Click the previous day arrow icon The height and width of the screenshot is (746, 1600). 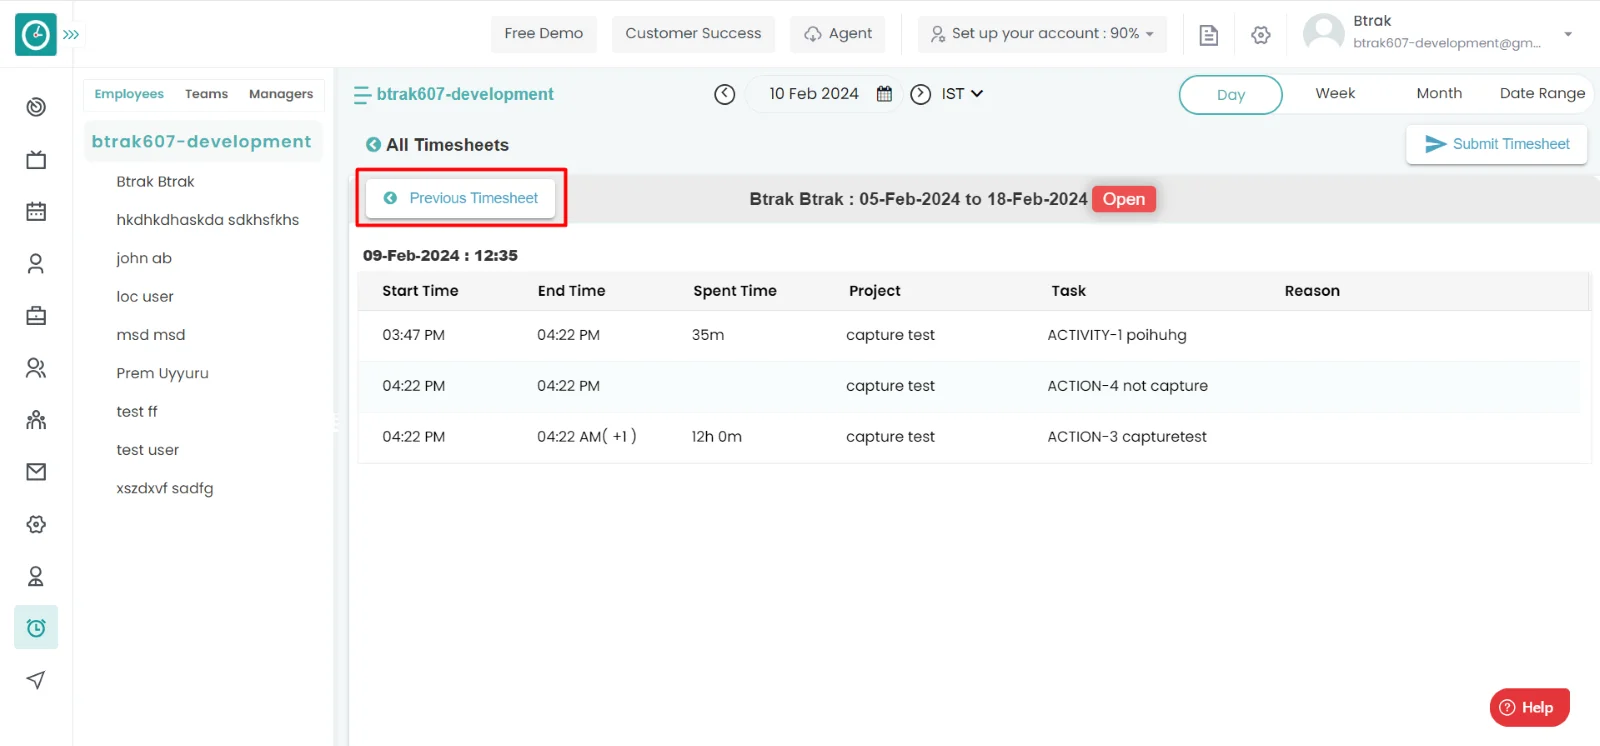[725, 94]
